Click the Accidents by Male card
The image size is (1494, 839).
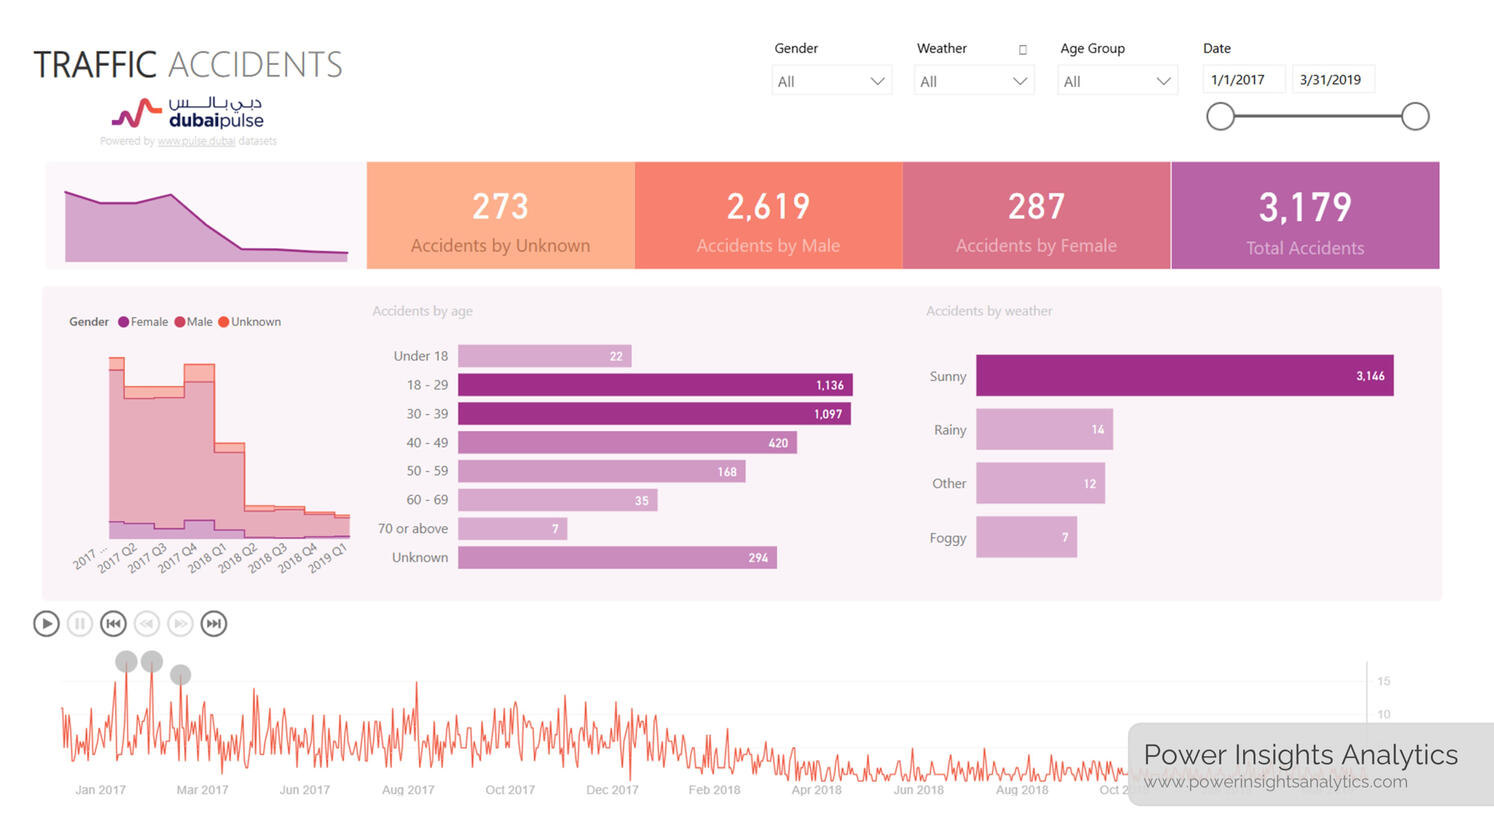(768, 216)
